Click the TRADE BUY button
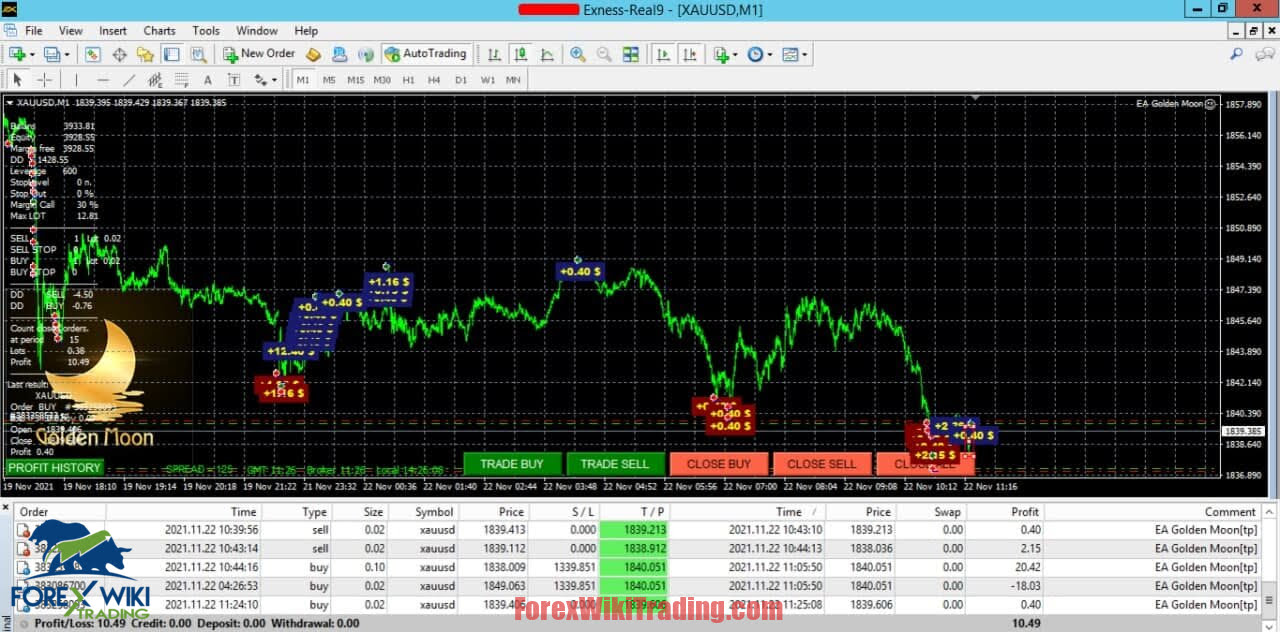Screen dimensions: 1280x632 (x=512, y=464)
